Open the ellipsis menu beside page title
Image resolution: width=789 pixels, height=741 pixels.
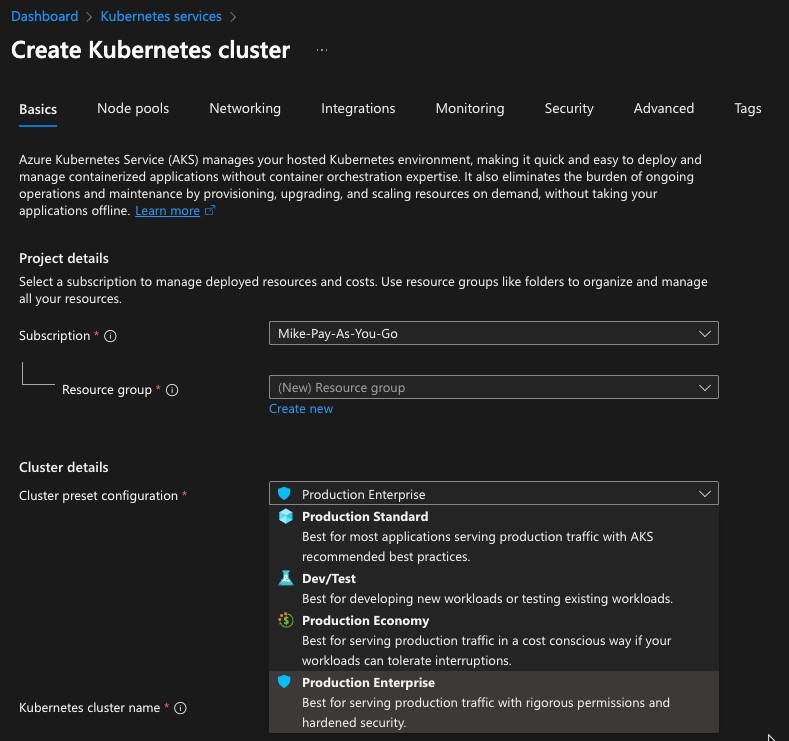(322, 50)
